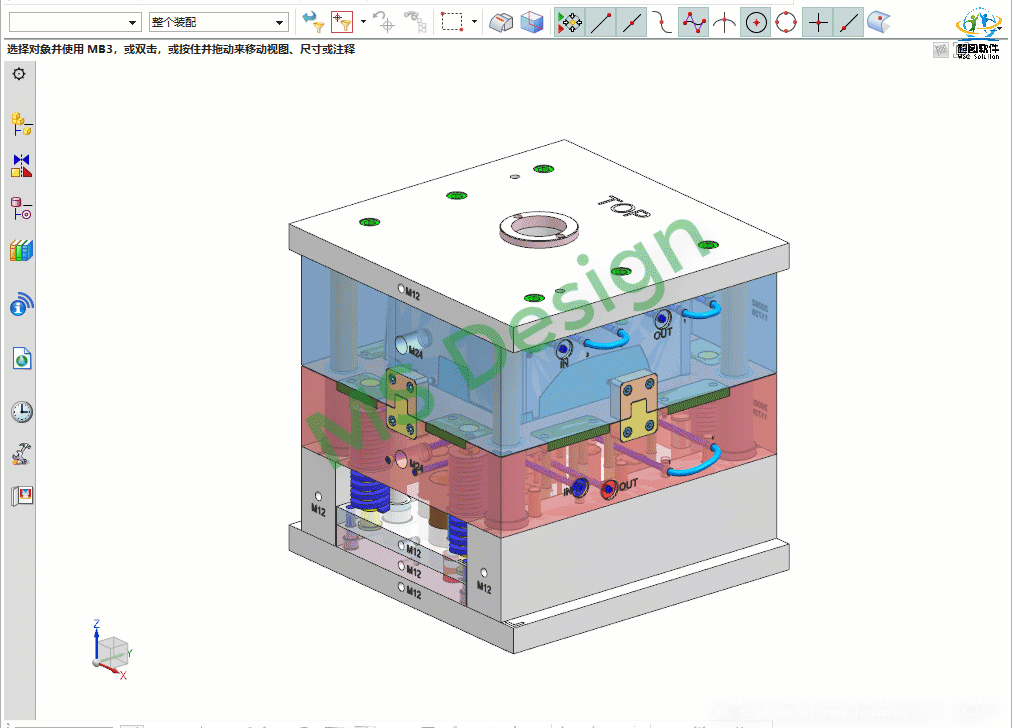The width and height of the screenshot is (1012, 728).
Task: Open the Roles palette icon
Action: [x=21, y=496]
